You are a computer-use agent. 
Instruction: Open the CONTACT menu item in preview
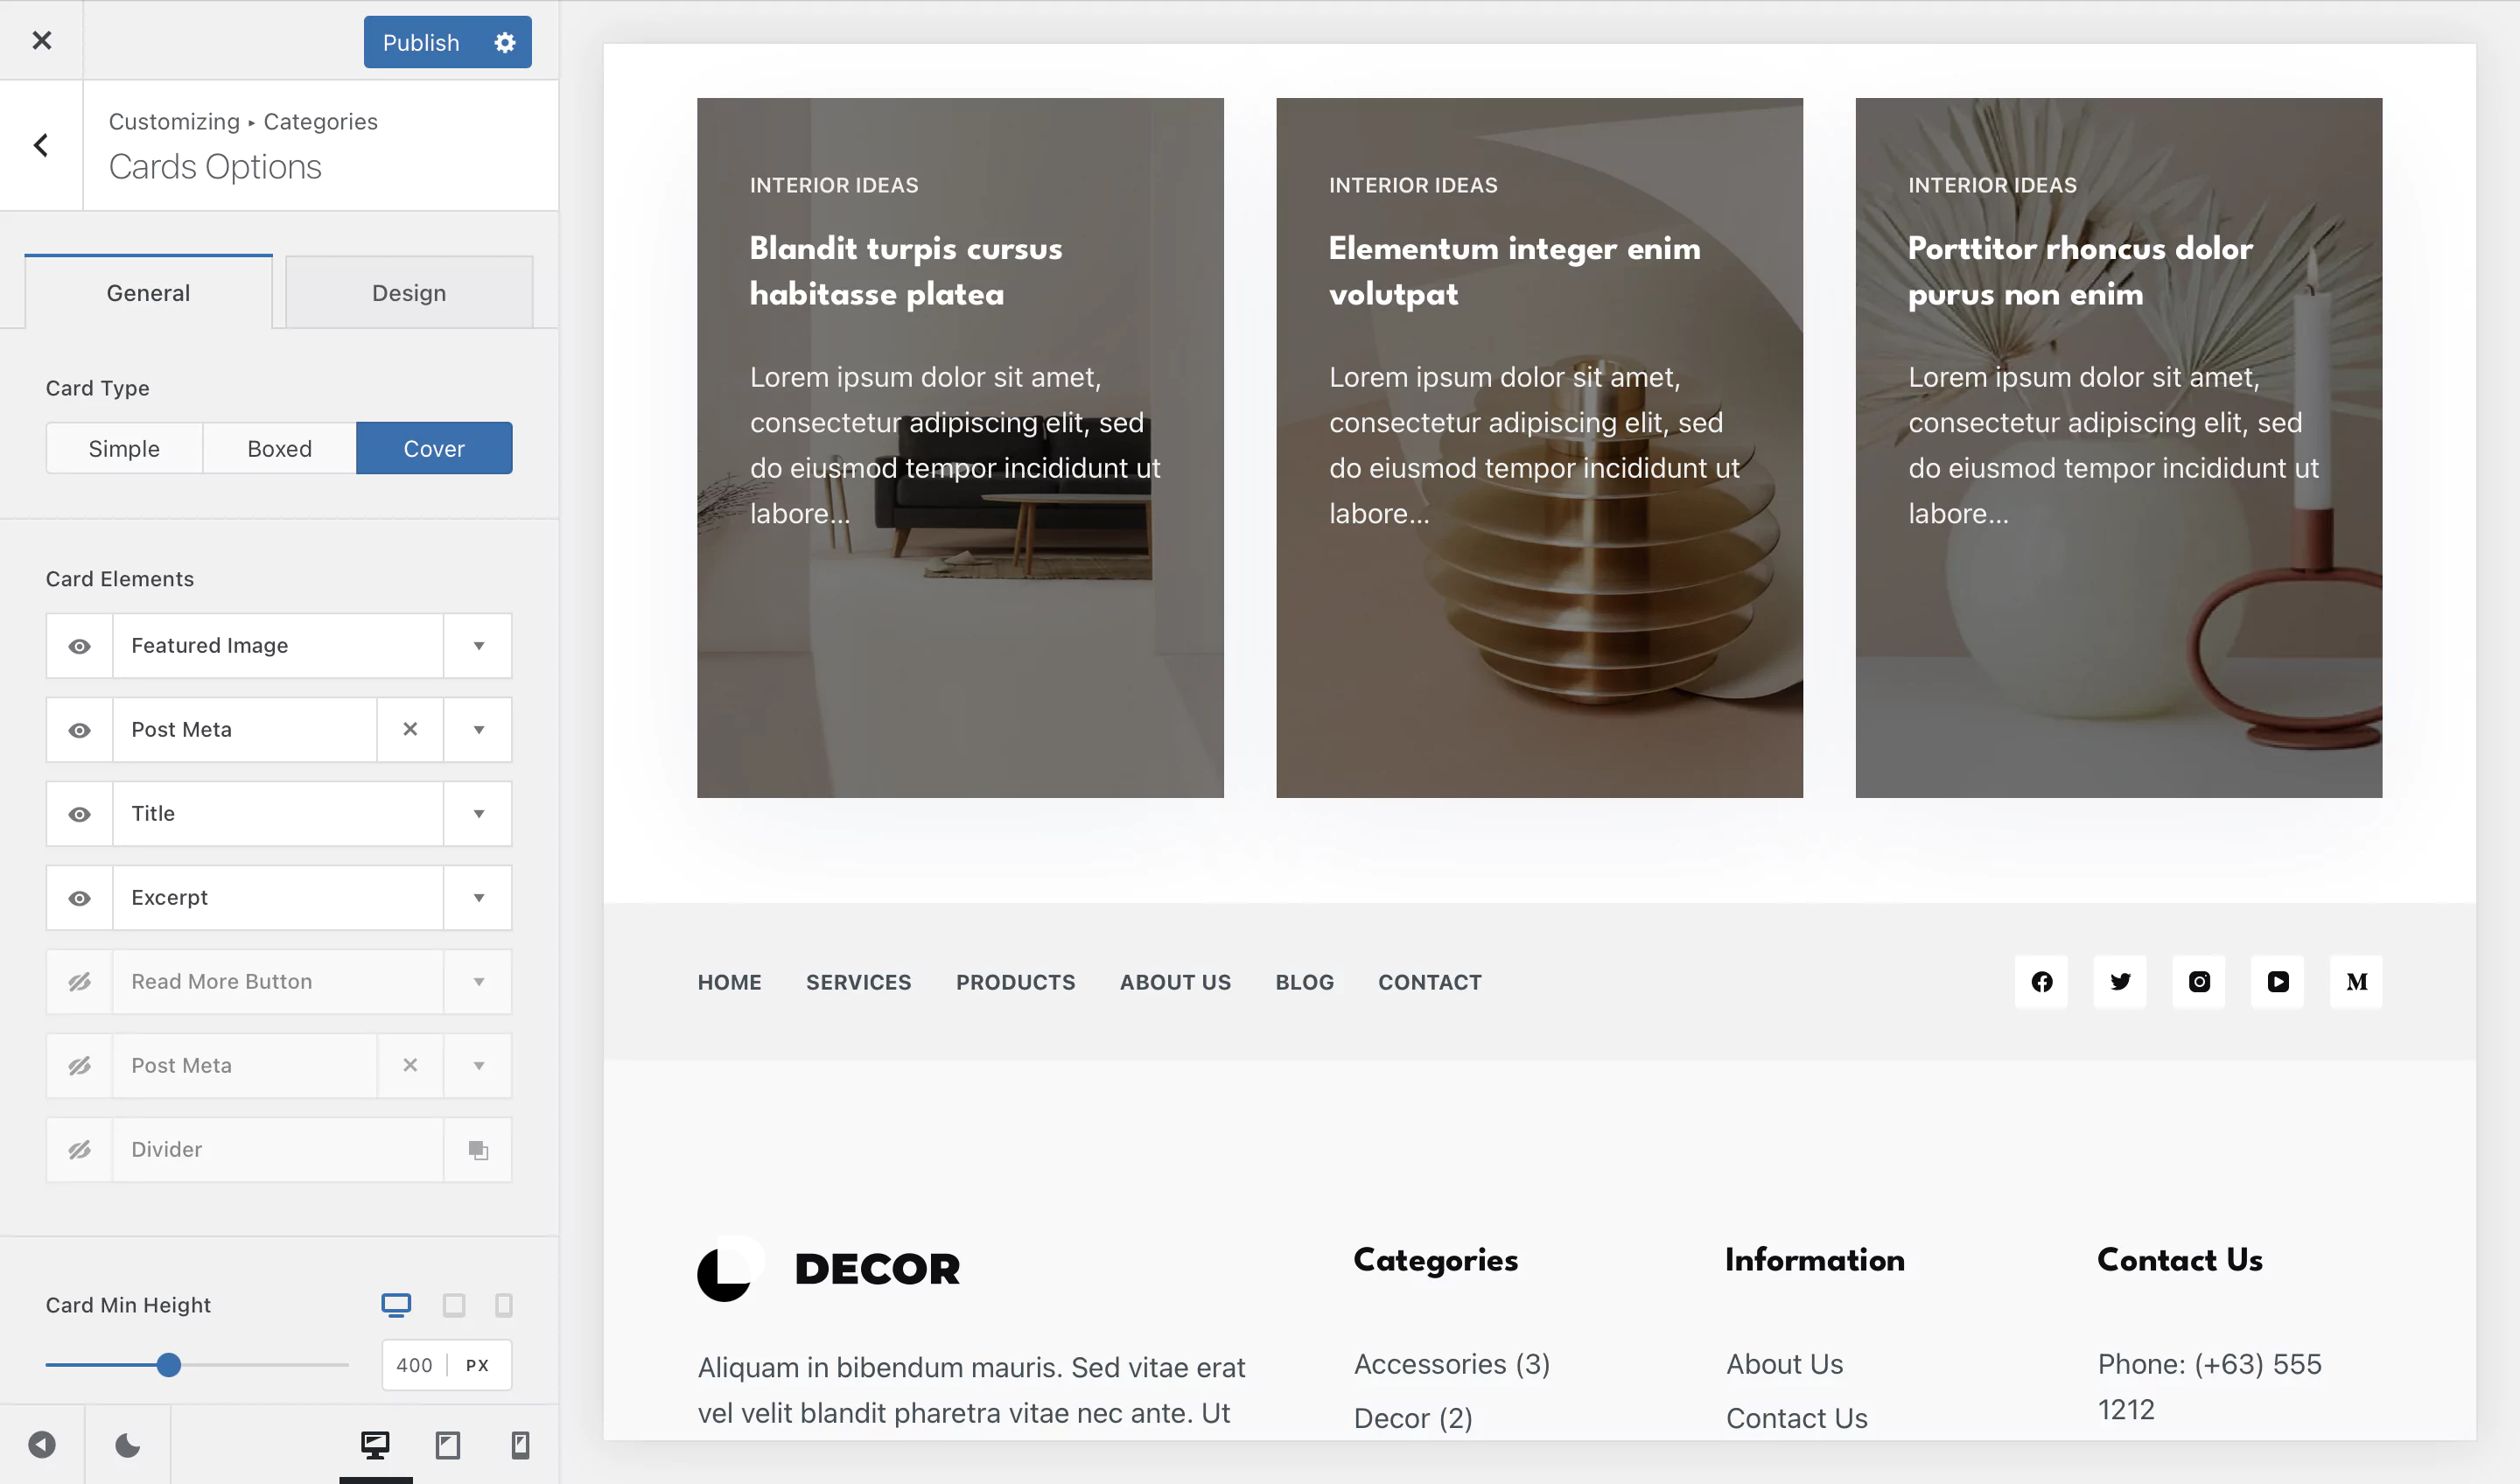tap(1430, 981)
